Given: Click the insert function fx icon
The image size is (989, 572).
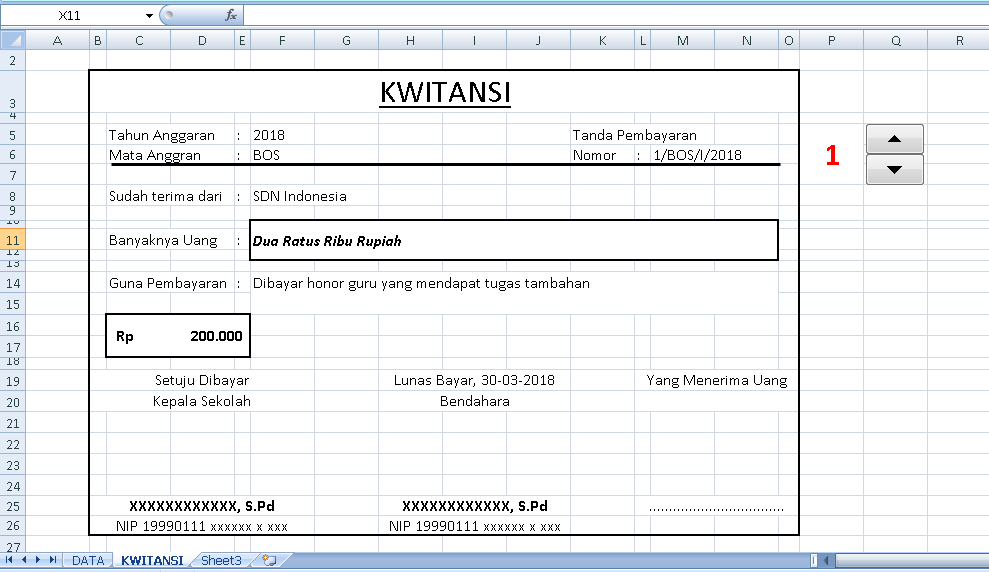Looking at the screenshot, I should pos(231,15).
